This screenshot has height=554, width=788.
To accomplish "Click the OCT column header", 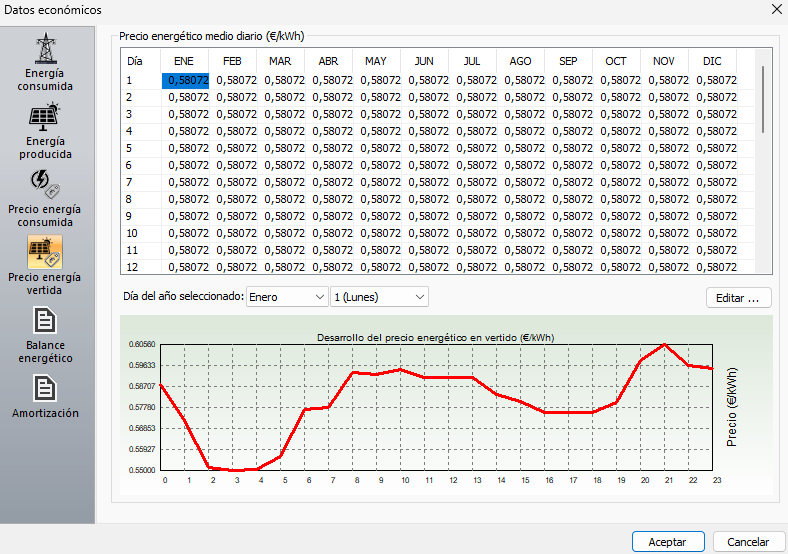I will [x=616, y=61].
